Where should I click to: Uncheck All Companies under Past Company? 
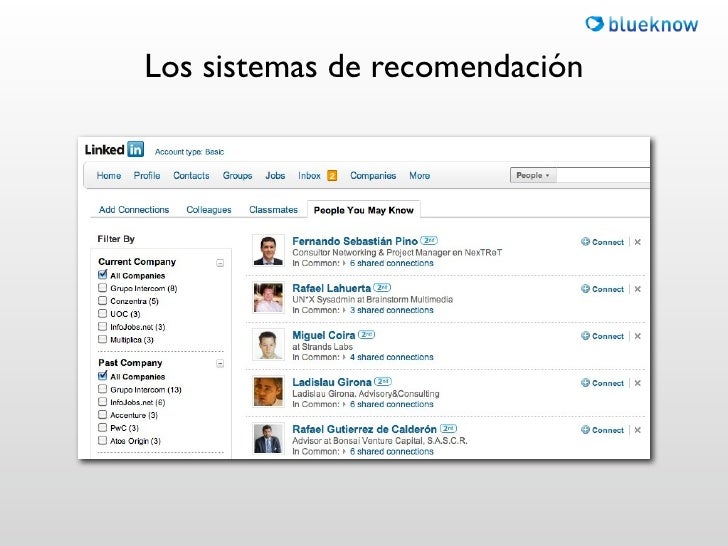(x=103, y=376)
